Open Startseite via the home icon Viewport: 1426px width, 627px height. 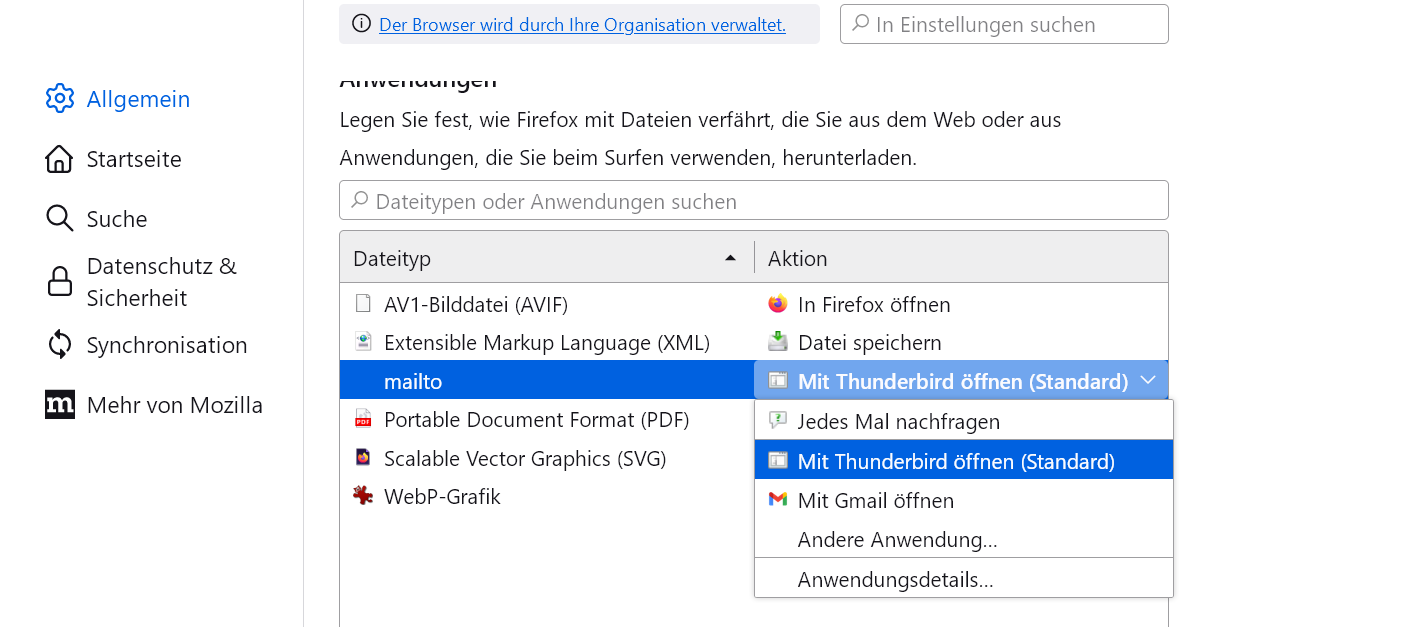[60, 159]
